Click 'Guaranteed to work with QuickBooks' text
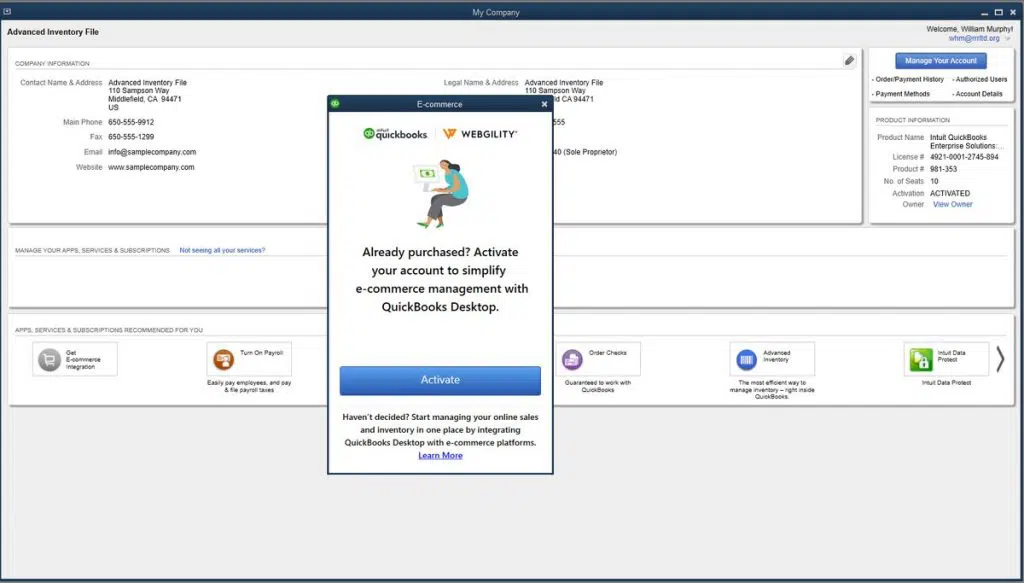 tap(598, 386)
